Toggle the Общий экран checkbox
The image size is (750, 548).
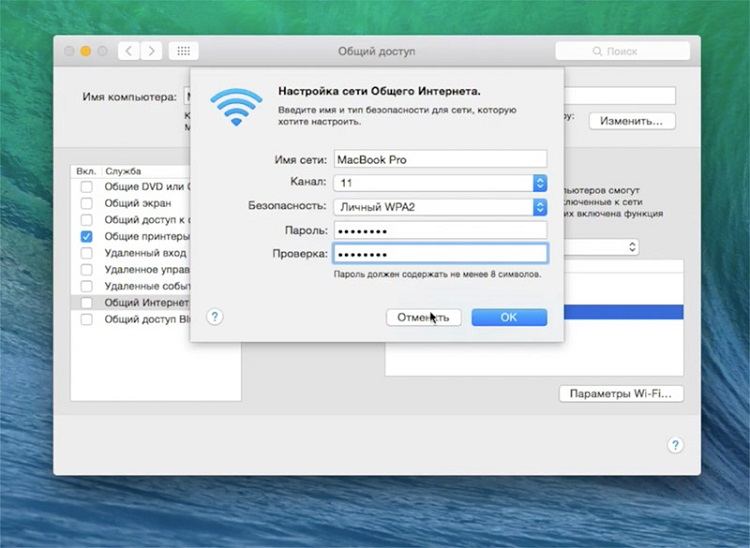coord(86,203)
